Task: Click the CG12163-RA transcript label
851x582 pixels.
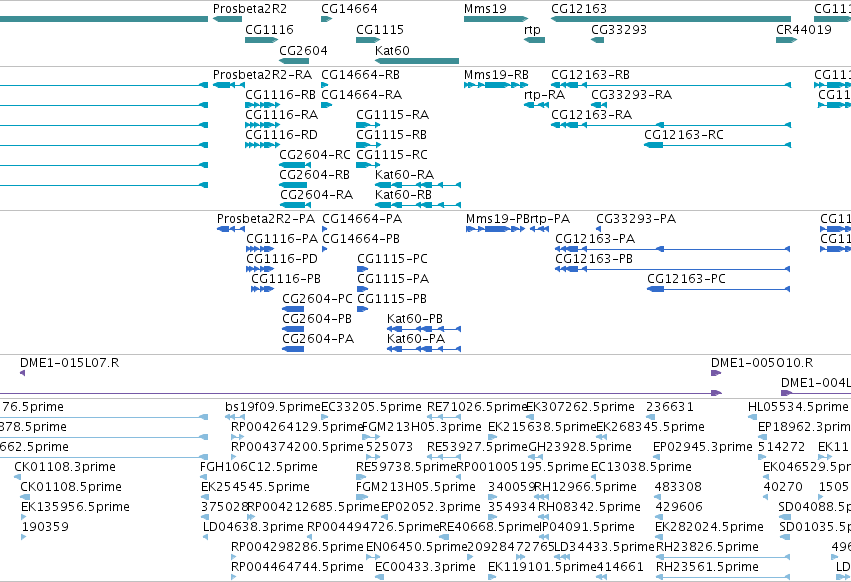Action: (x=592, y=115)
